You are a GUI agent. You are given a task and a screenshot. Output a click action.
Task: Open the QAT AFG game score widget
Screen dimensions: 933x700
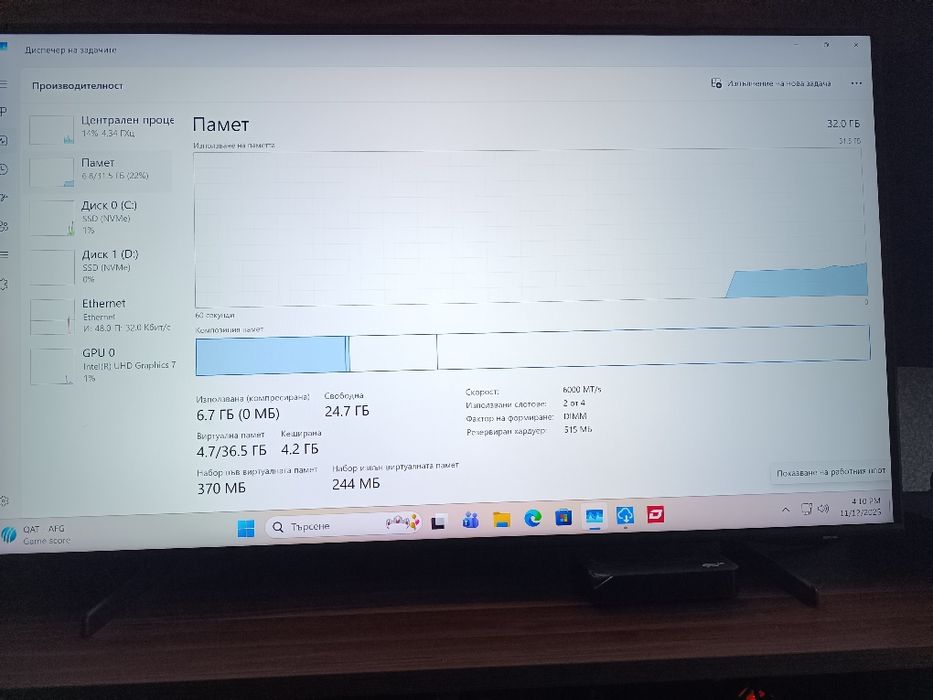click(x=36, y=535)
